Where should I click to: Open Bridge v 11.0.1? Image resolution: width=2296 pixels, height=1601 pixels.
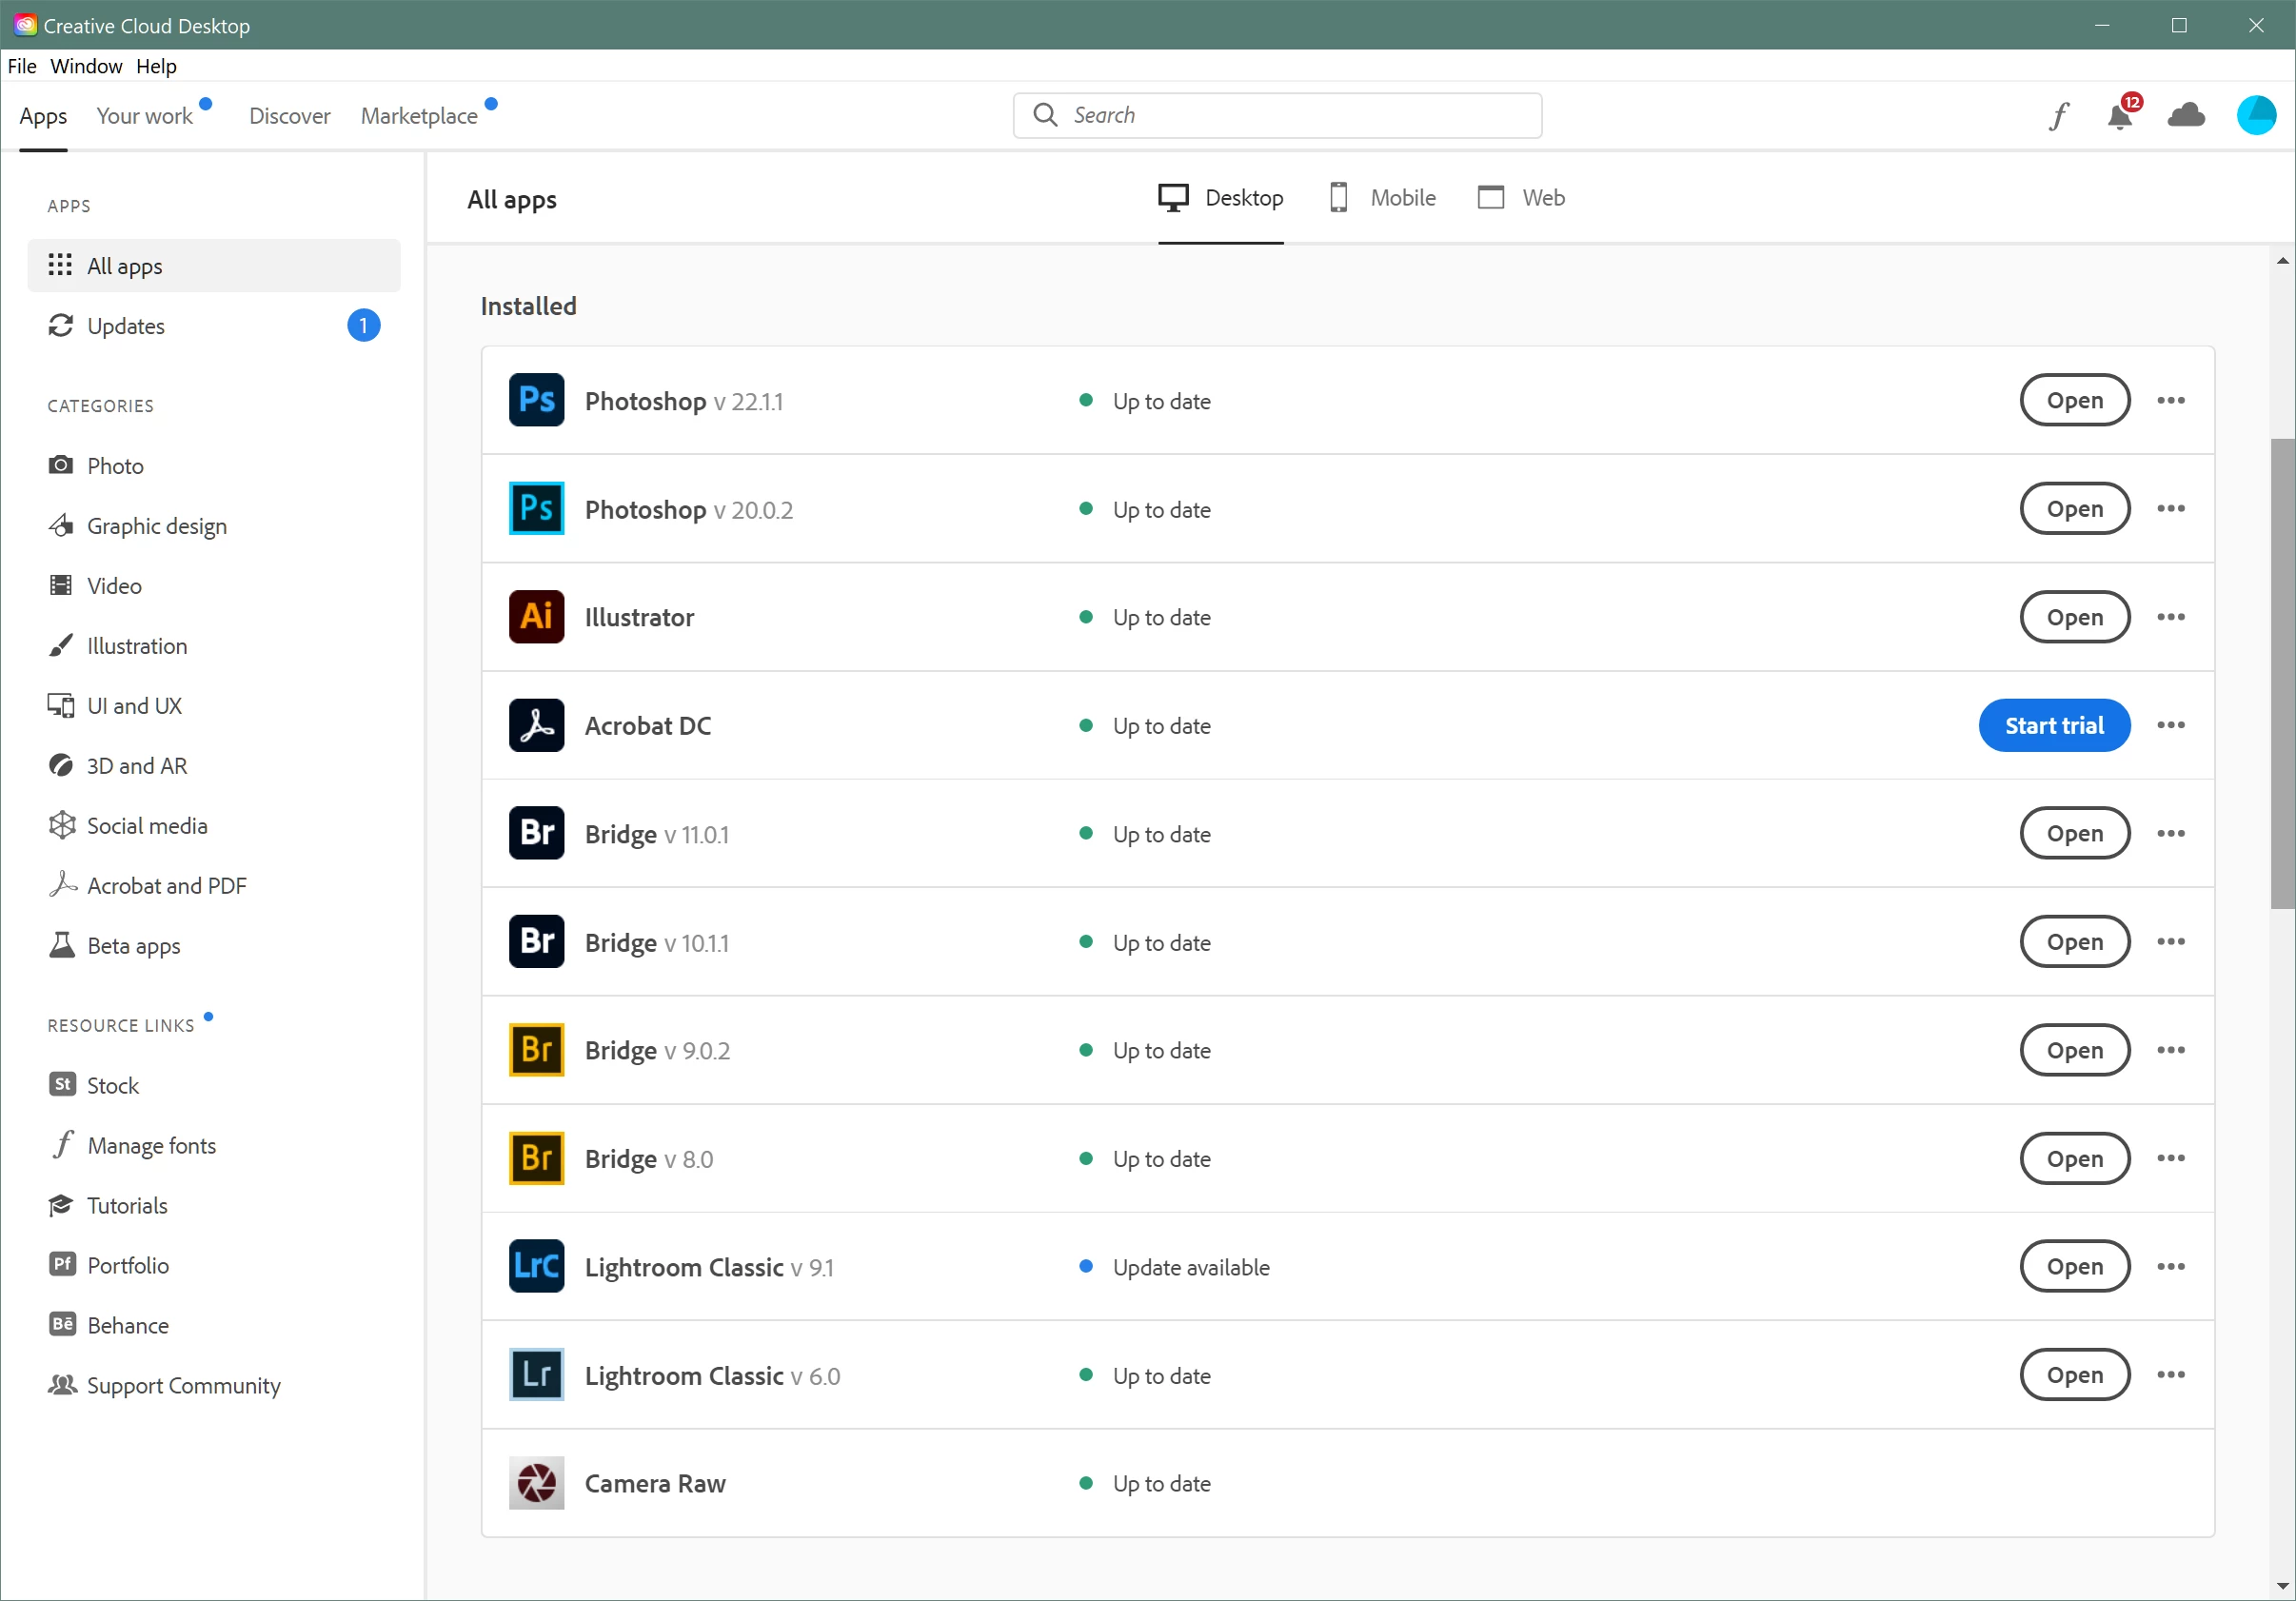point(2074,833)
